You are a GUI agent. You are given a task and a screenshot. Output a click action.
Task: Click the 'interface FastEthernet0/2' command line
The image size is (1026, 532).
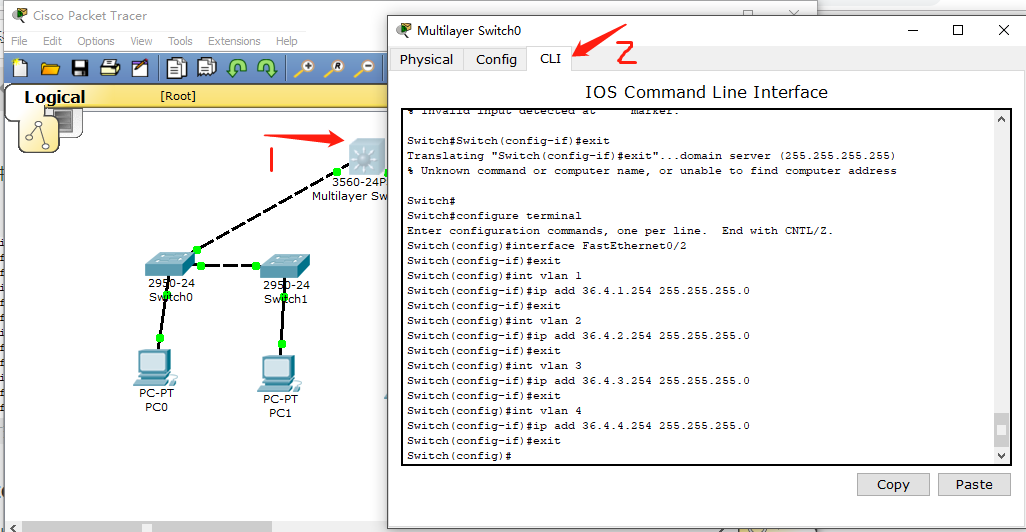pyautogui.click(x=546, y=245)
